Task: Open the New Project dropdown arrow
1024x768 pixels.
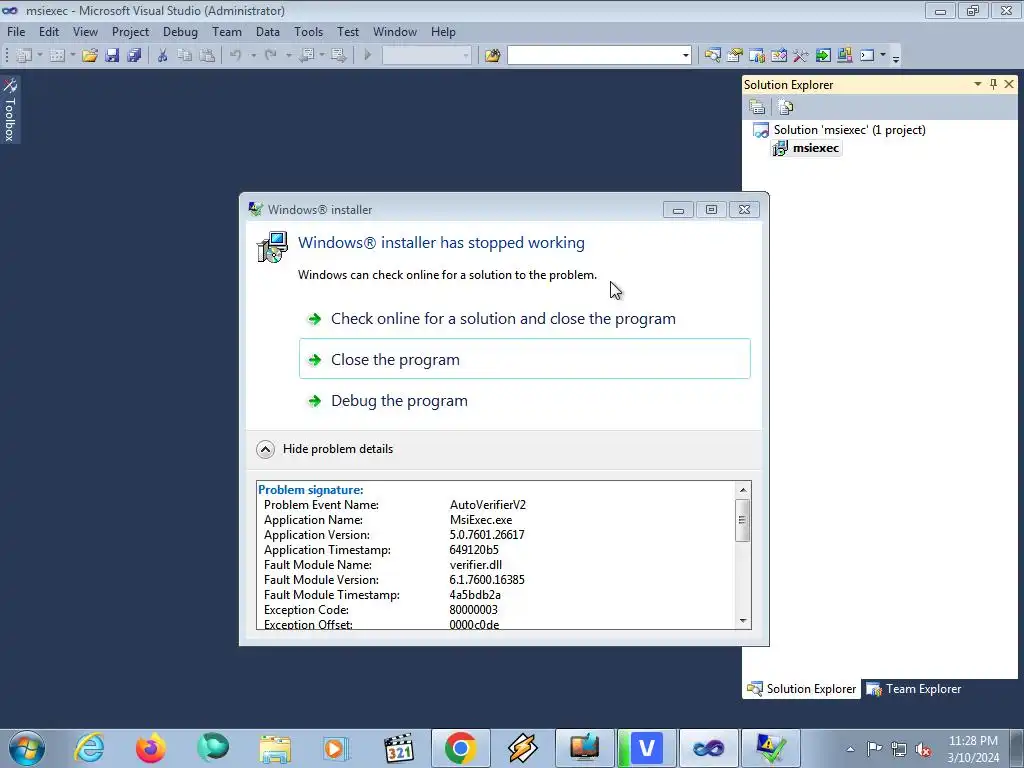Action: tap(39, 56)
